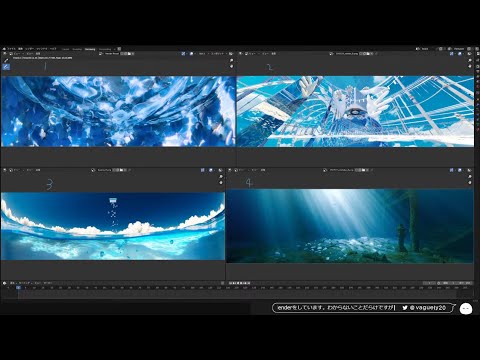The height and width of the screenshot is (360, 480).
Task: Click the active blue tool below the pencil
Action: pos(6,67)
